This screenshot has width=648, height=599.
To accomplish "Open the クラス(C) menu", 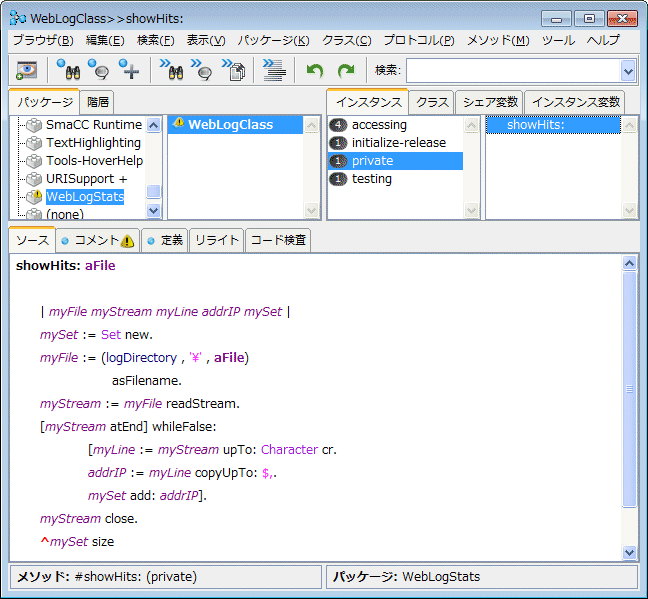I will point(346,40).
